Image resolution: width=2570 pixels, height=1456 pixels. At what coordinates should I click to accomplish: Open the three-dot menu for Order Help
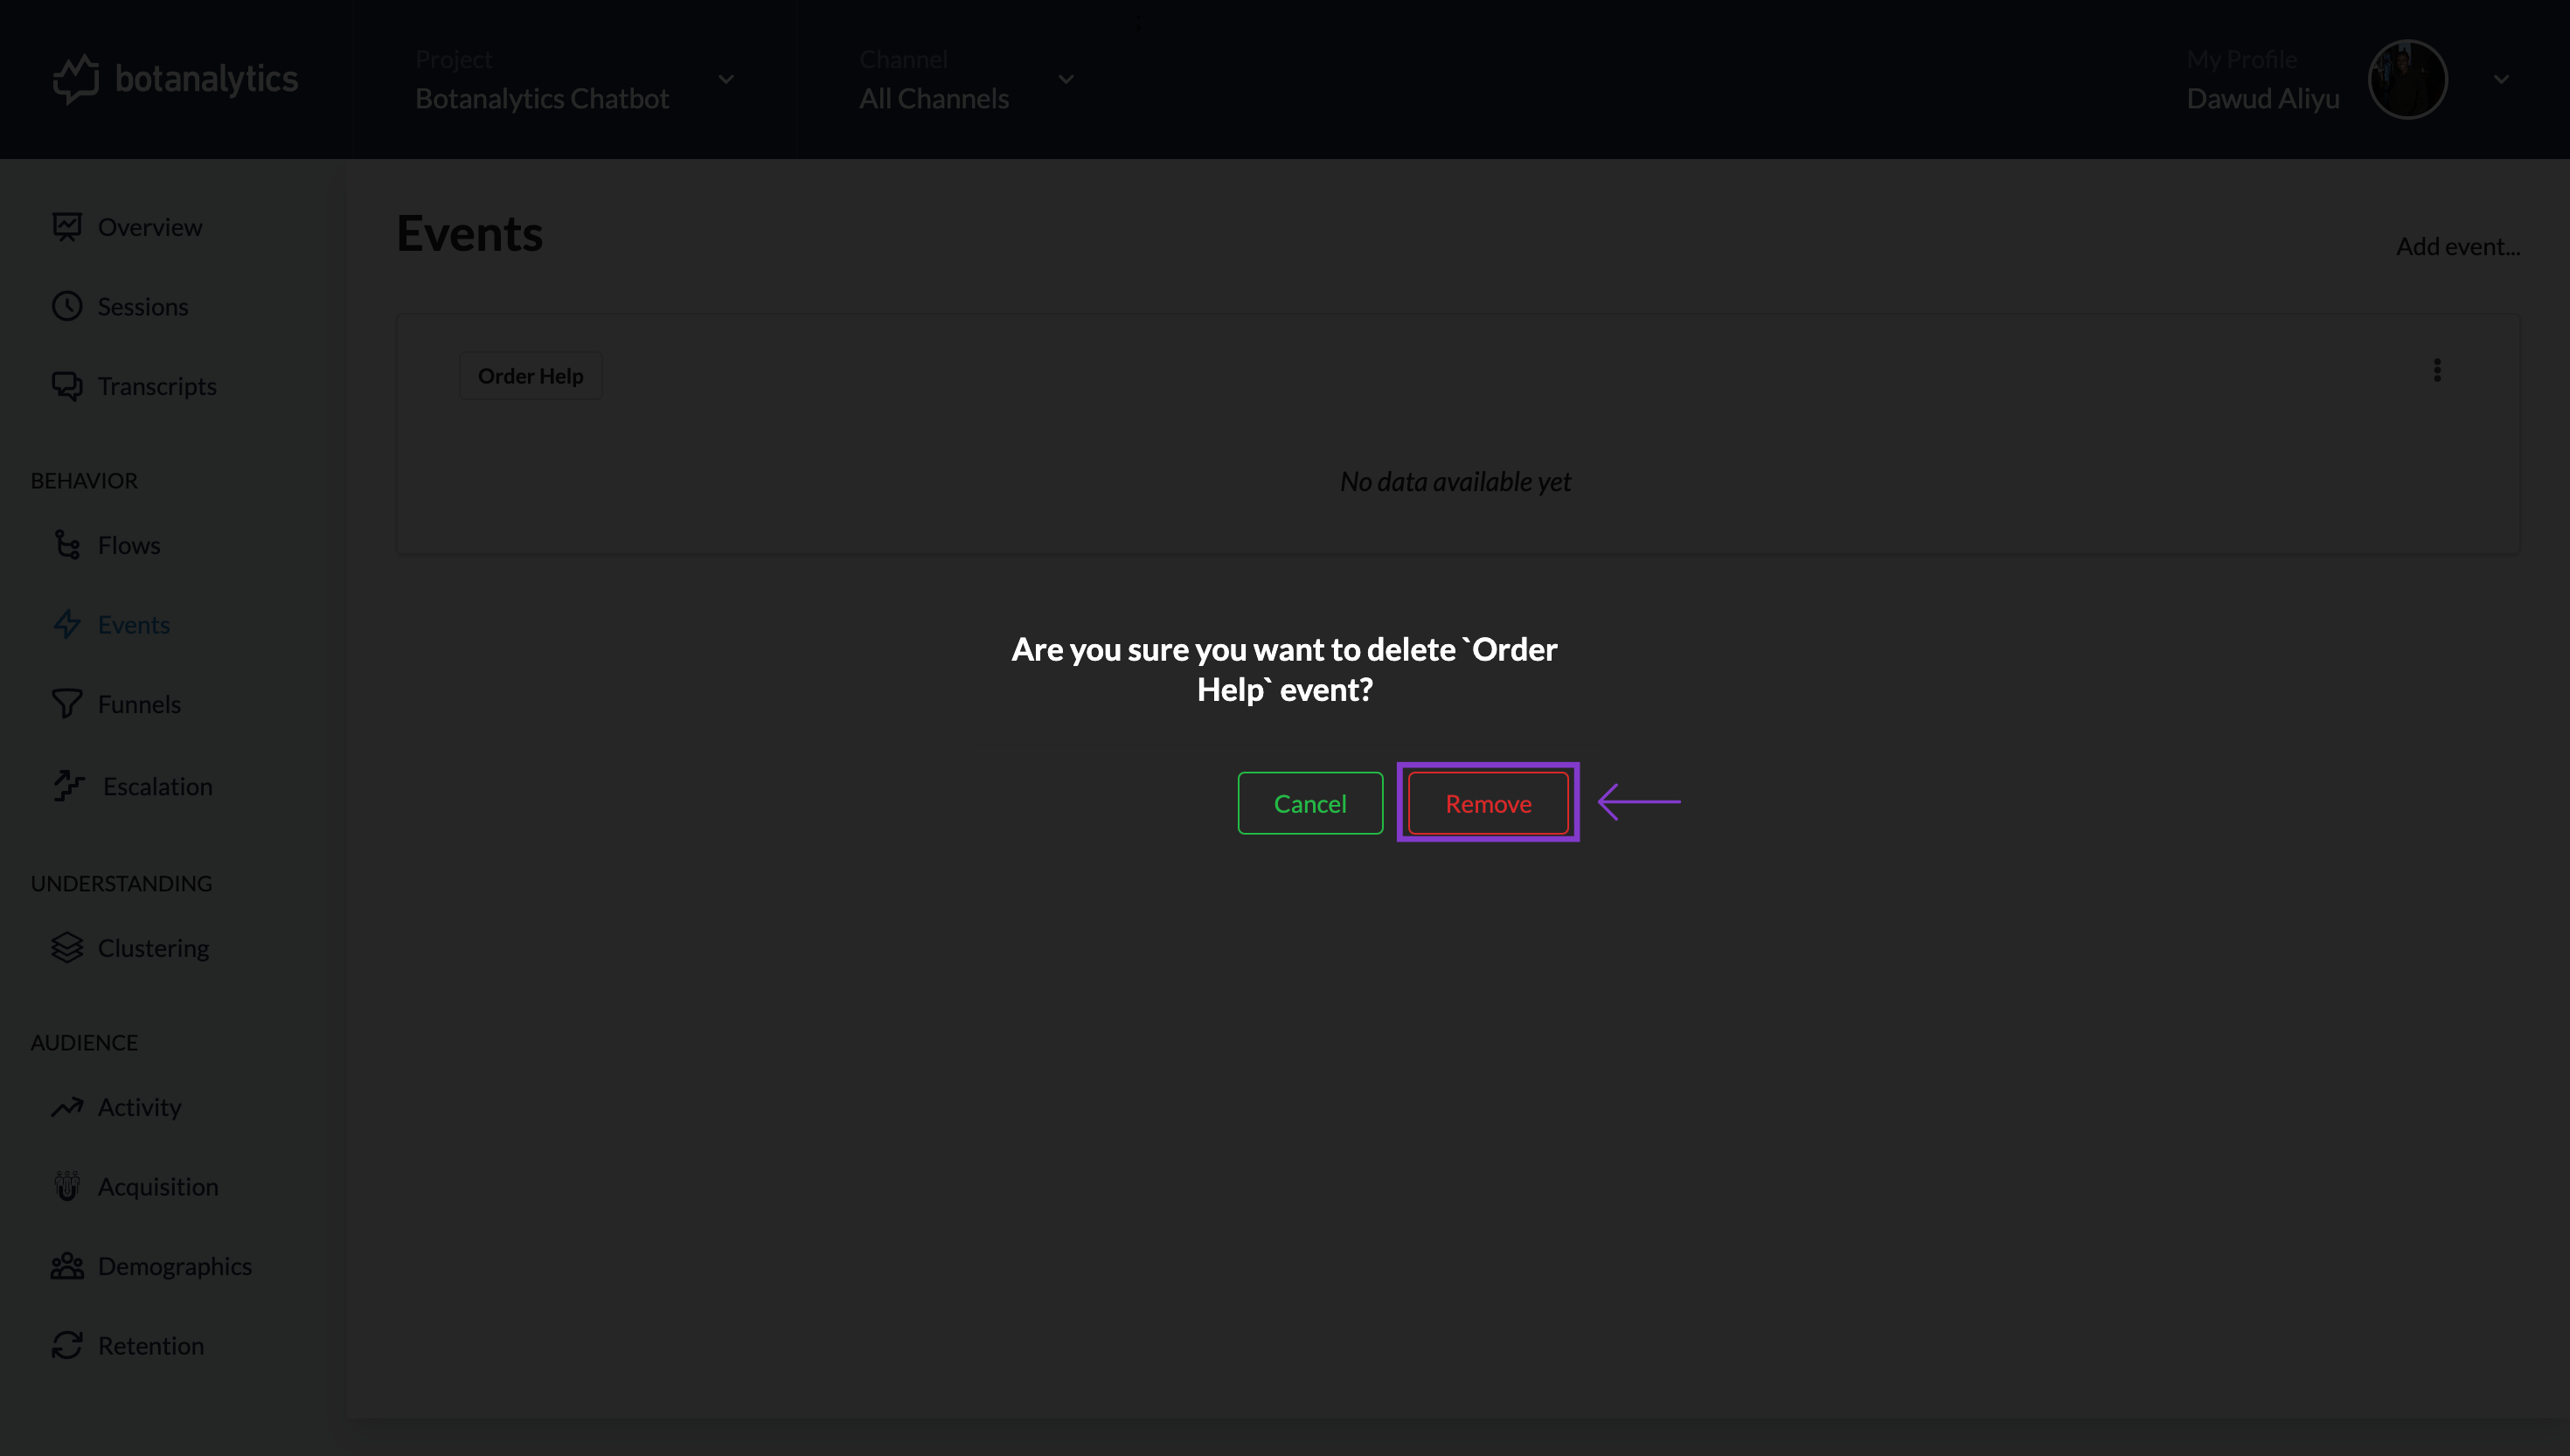(2436, 371)
